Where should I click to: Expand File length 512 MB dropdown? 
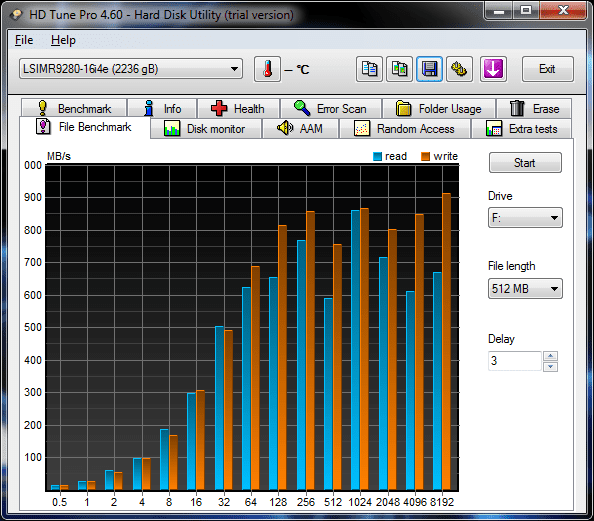pos(525,289)
